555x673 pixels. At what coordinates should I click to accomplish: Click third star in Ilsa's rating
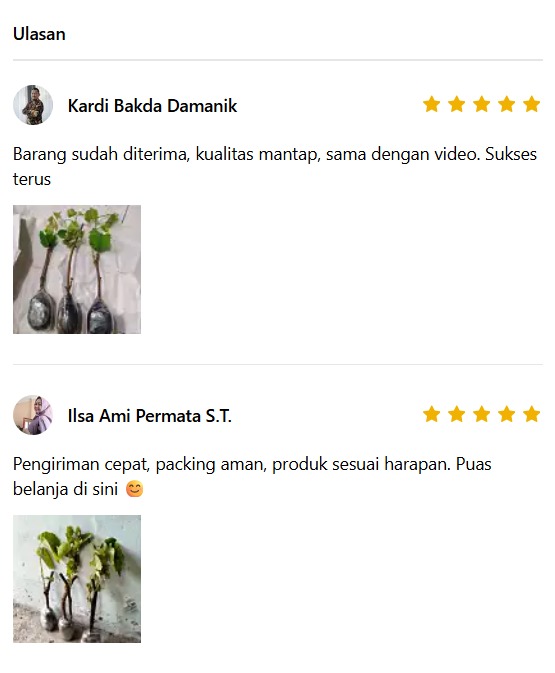coord(482,414)
